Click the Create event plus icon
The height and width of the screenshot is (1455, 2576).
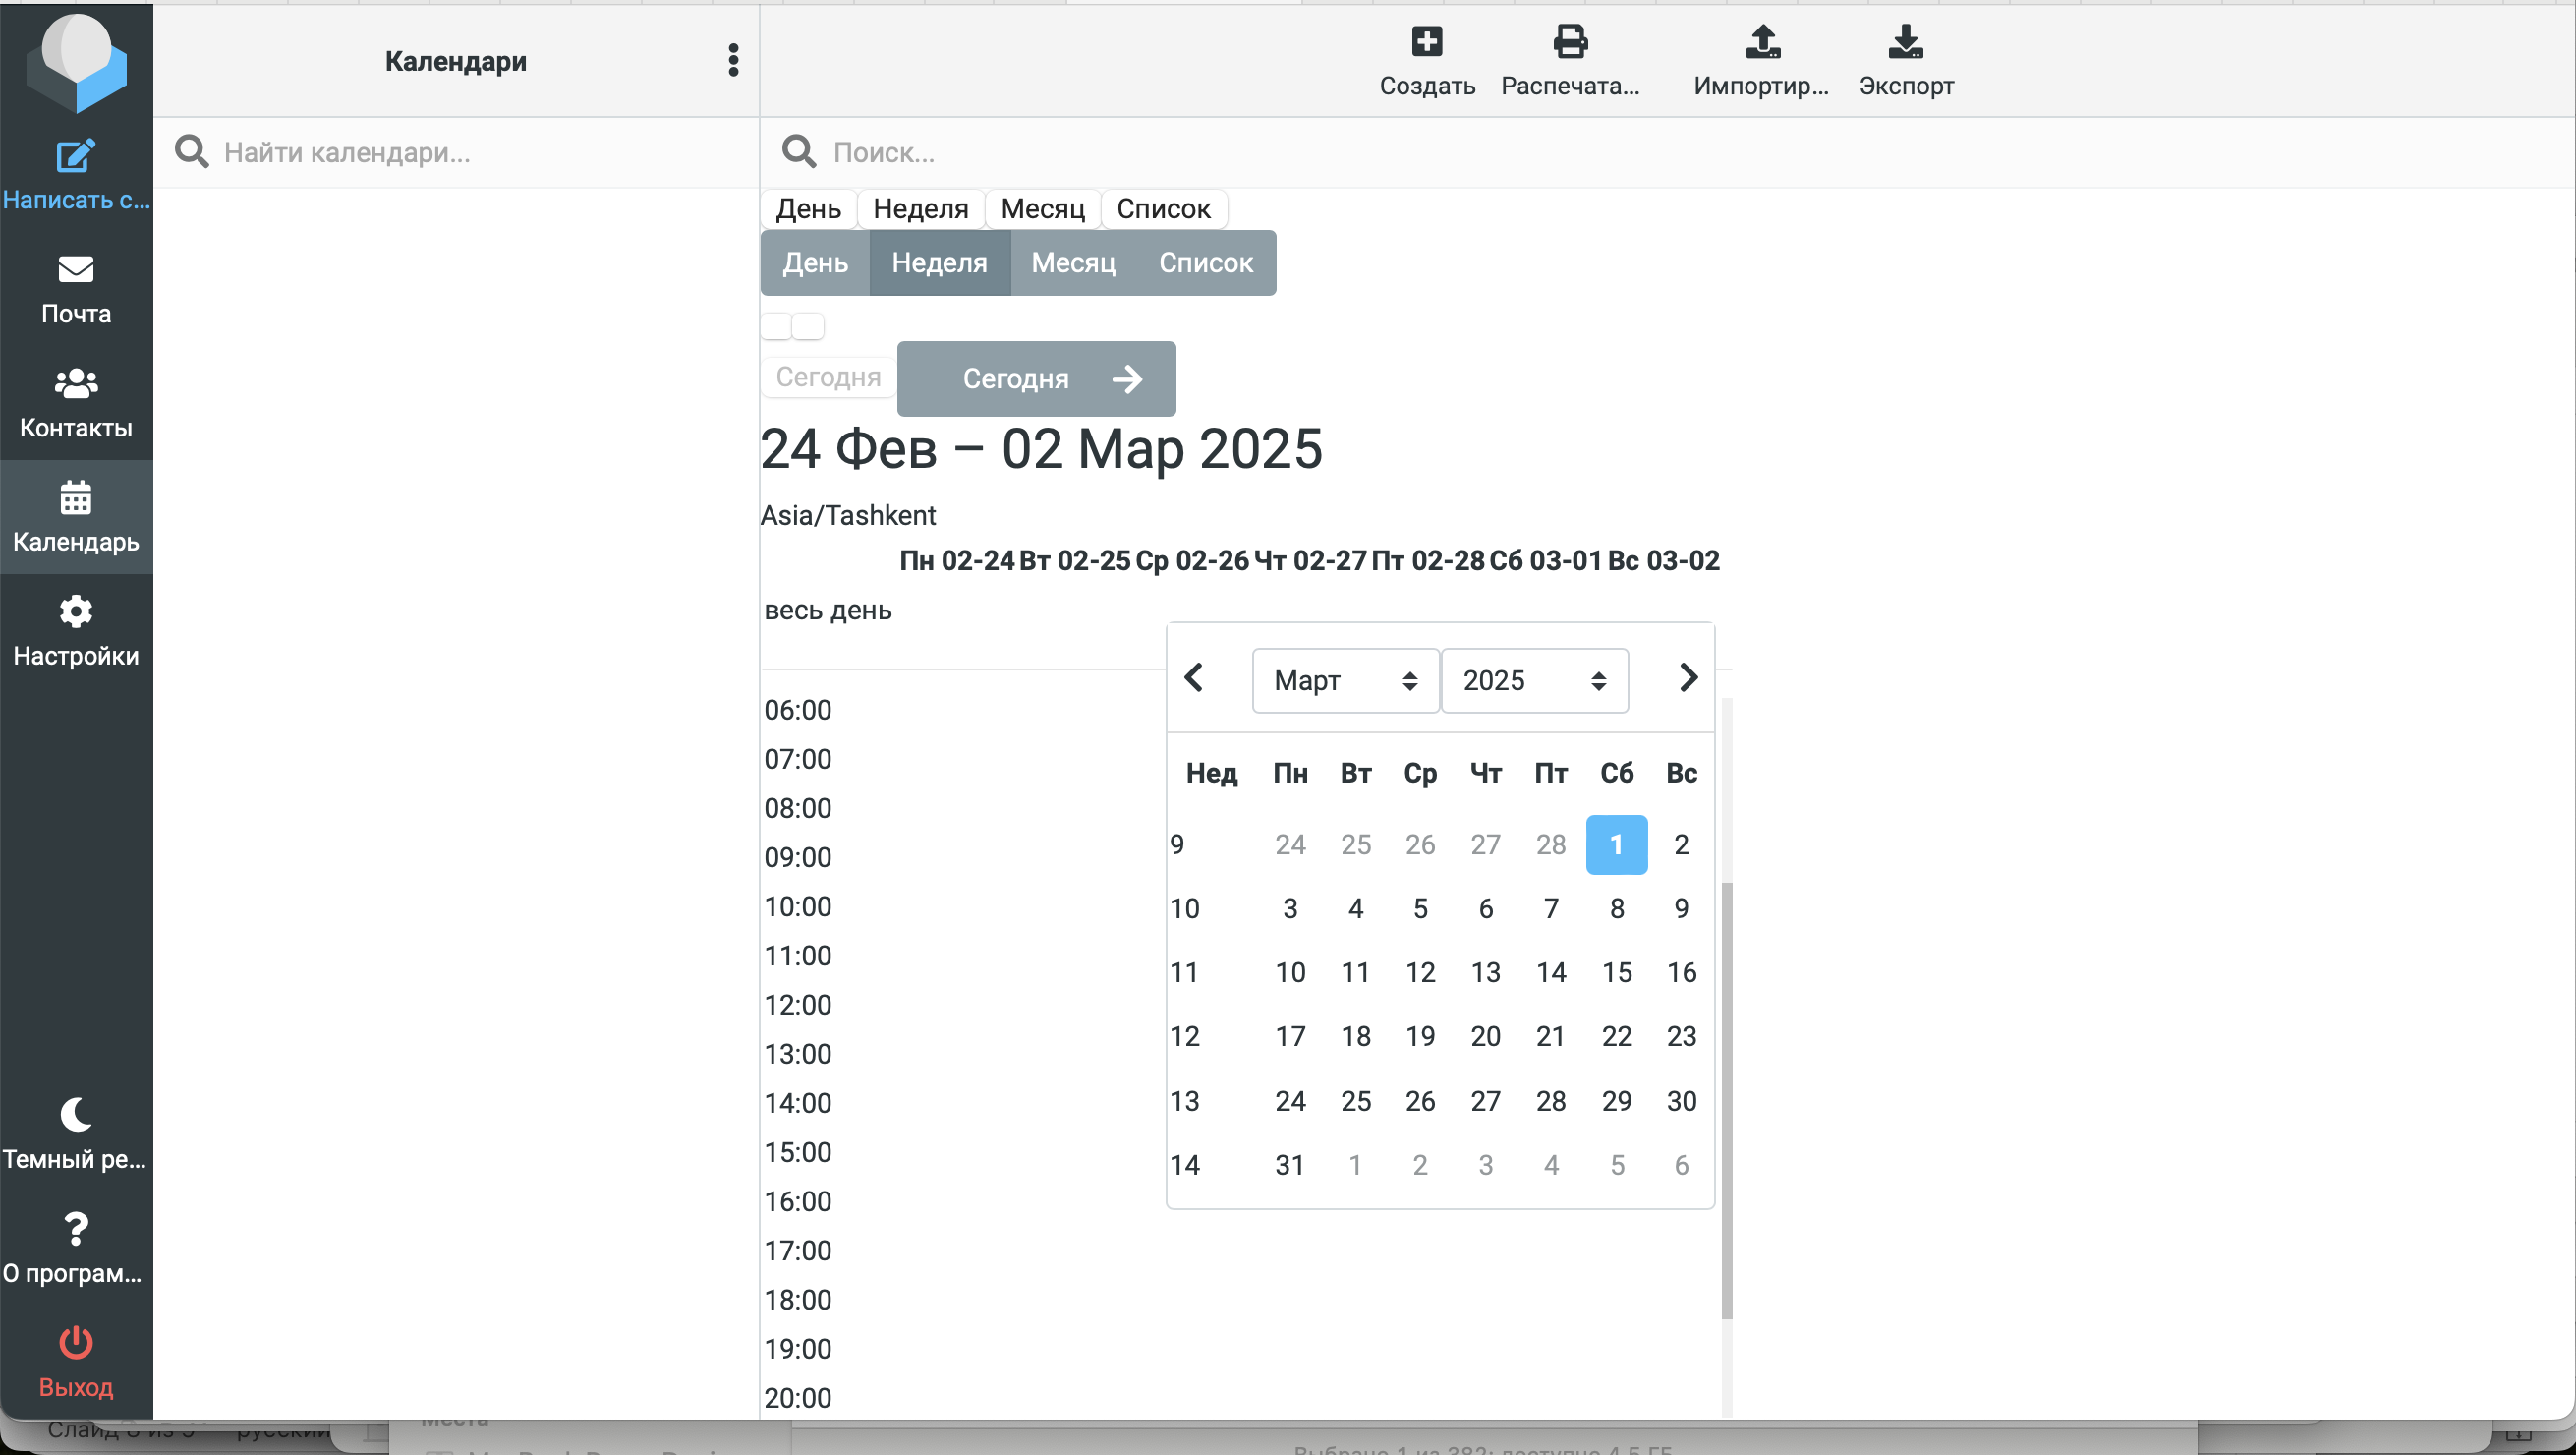1427,42
